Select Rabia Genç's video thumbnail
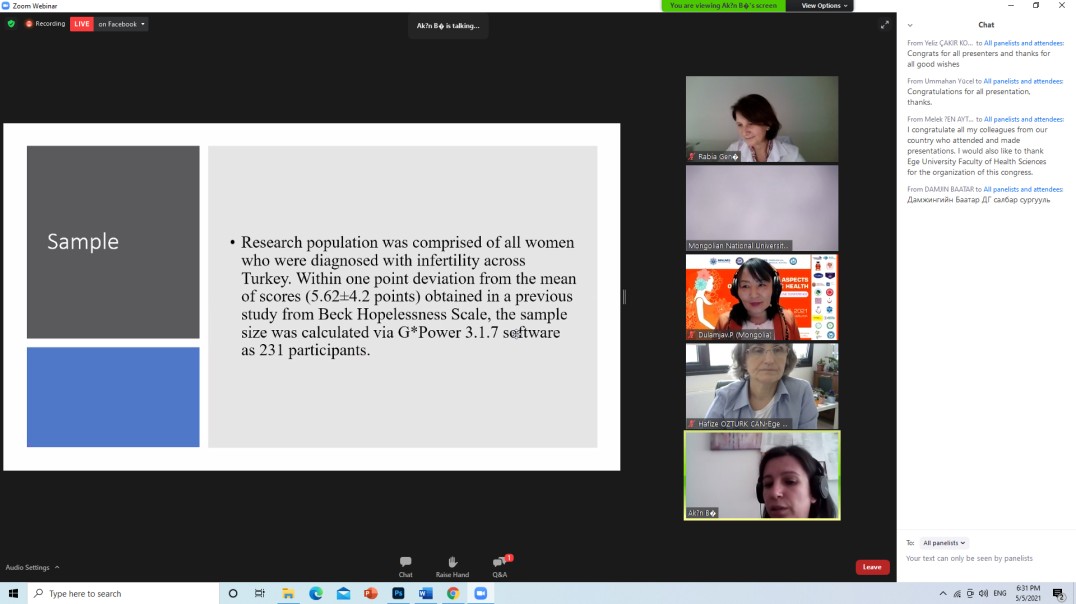Viewport: 1076px width, 604px height. point(762,119)
